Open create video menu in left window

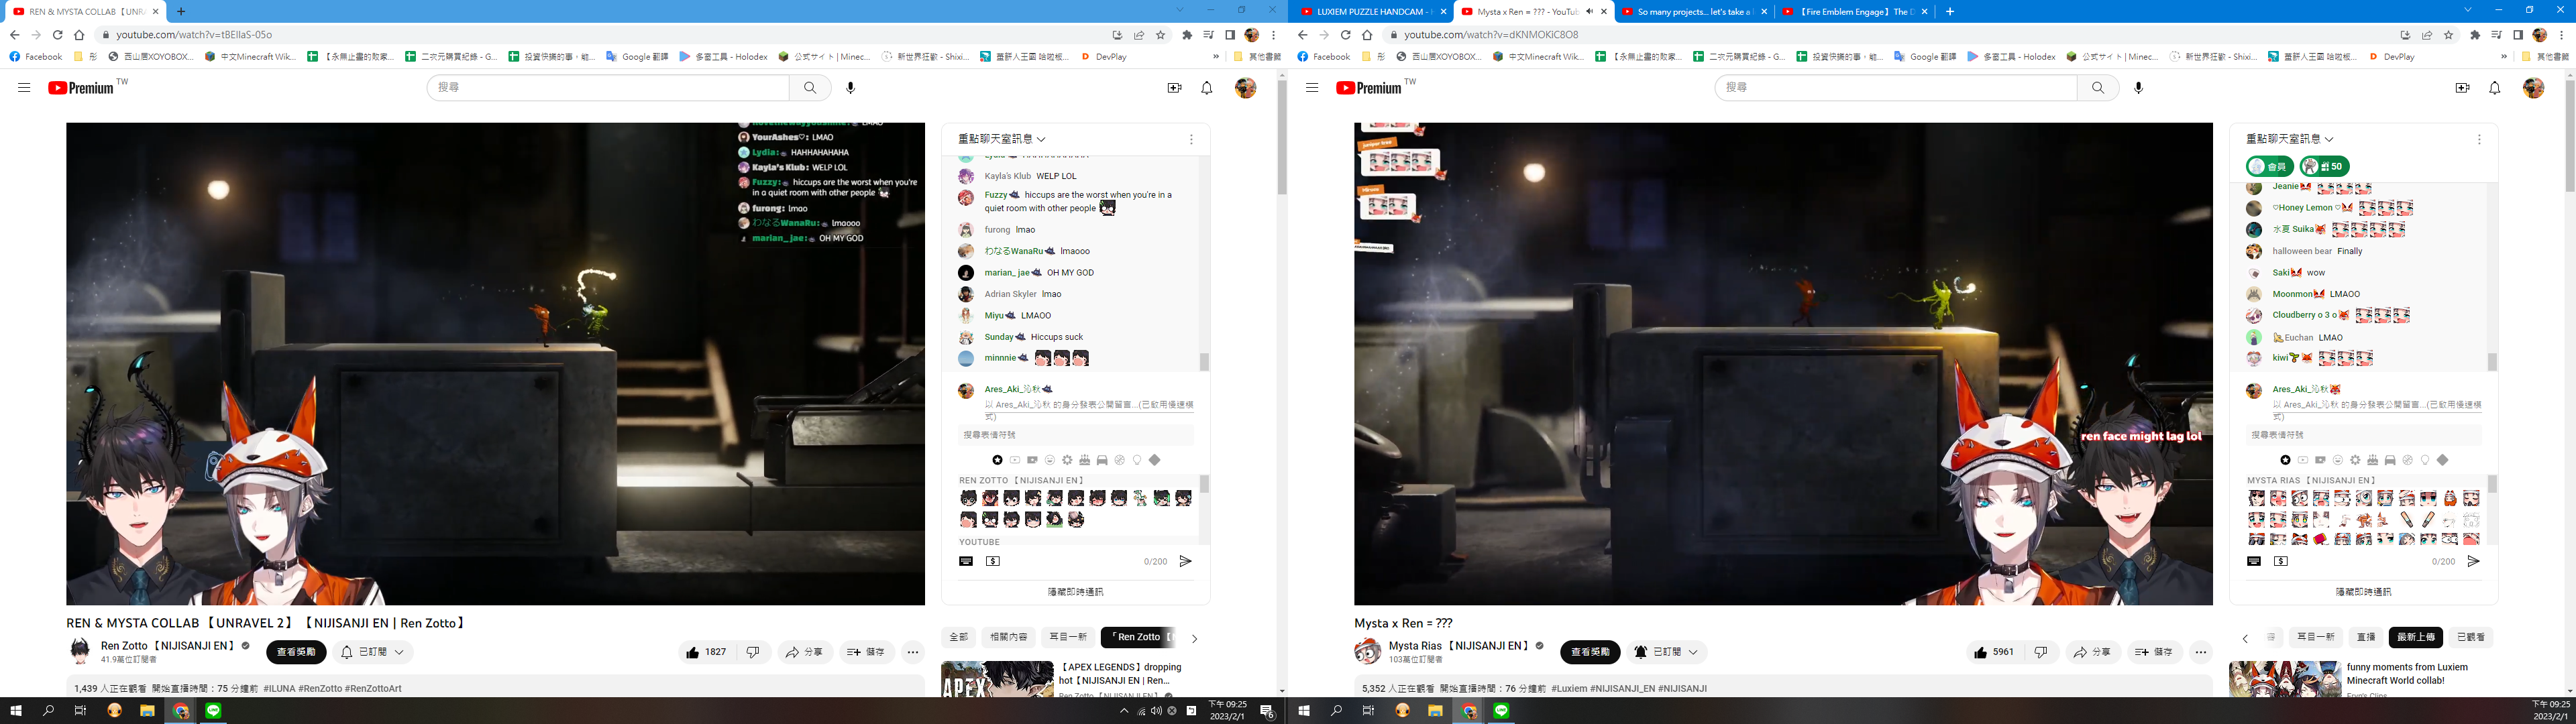click(x=1174, y=88)
